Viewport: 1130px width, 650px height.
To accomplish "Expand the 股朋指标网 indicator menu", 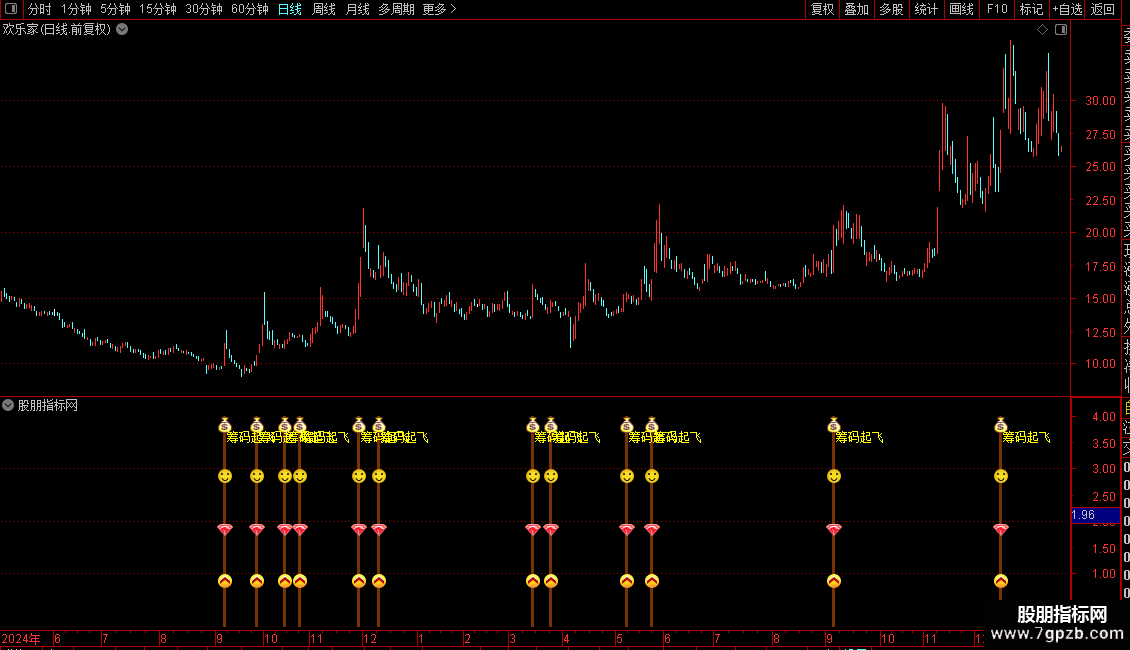I will [8, 405].
